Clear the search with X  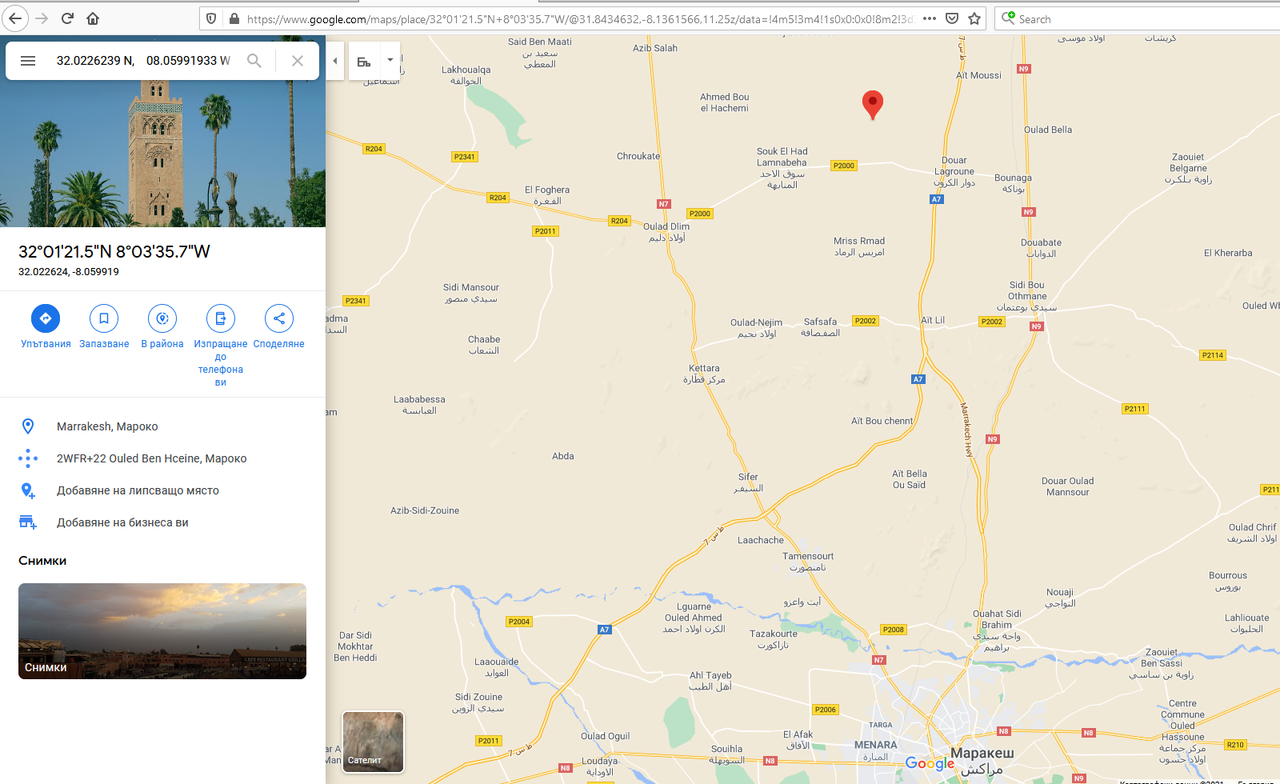[x=297, y=61]
